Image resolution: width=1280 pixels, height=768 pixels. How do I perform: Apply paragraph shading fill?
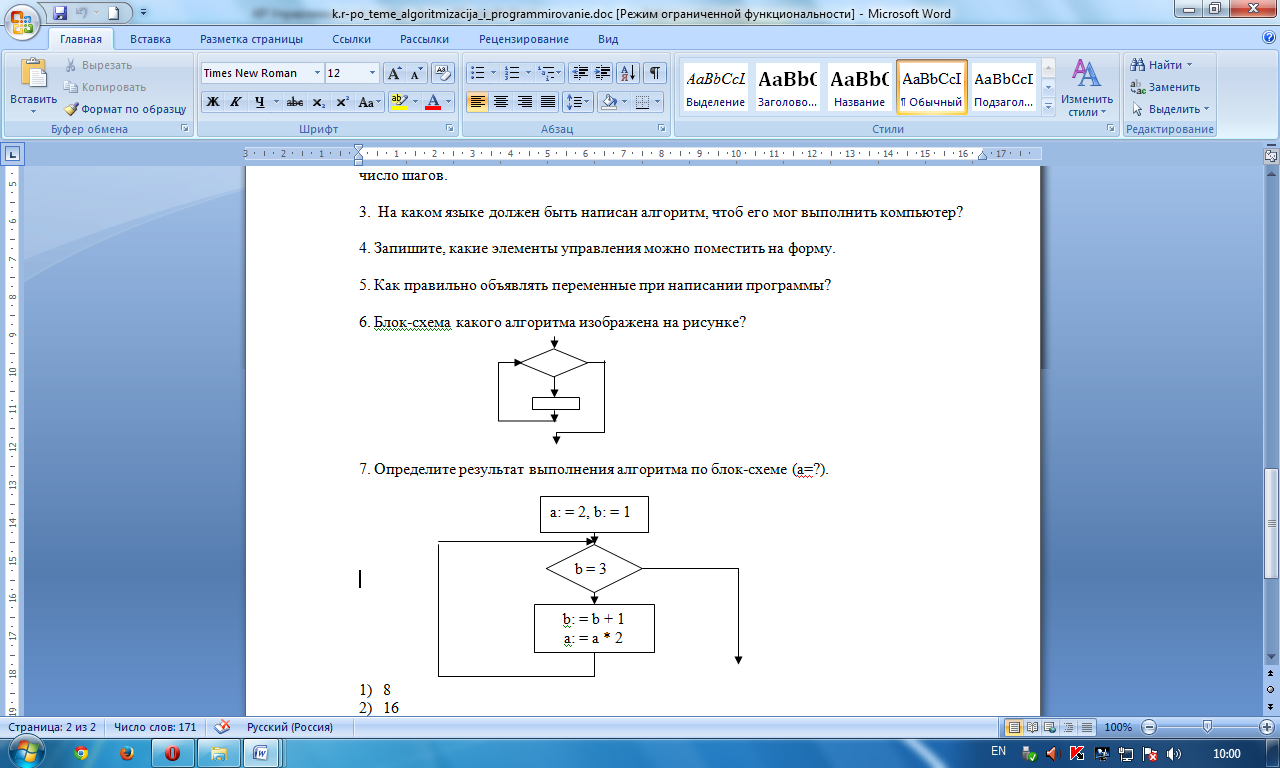(607, 102)
